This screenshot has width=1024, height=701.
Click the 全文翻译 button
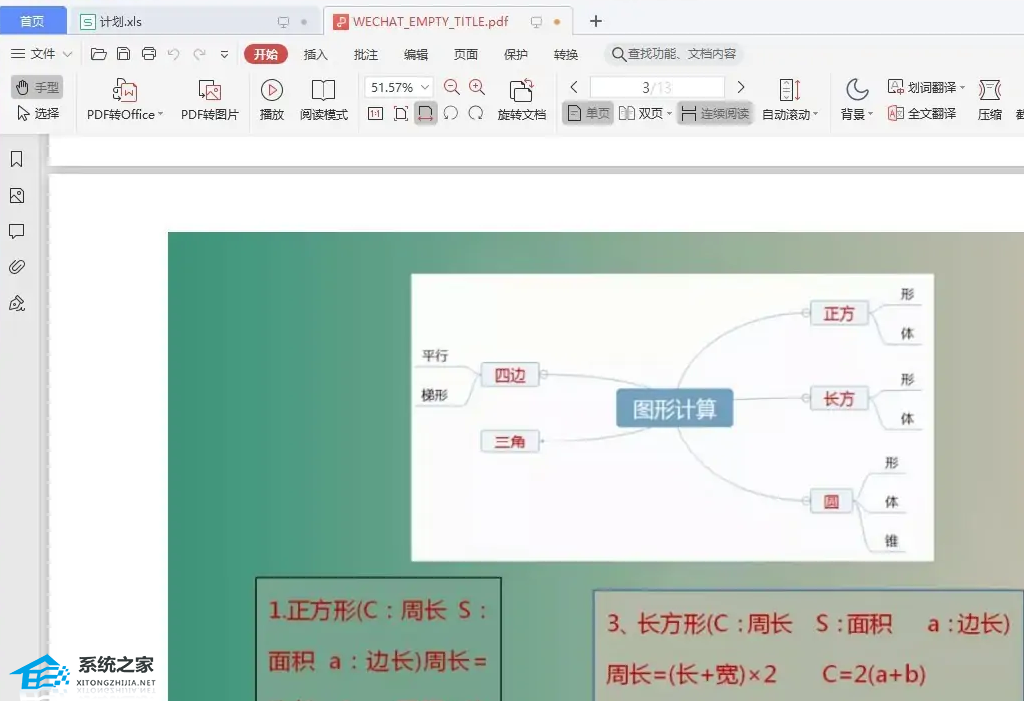click(921, 114)
